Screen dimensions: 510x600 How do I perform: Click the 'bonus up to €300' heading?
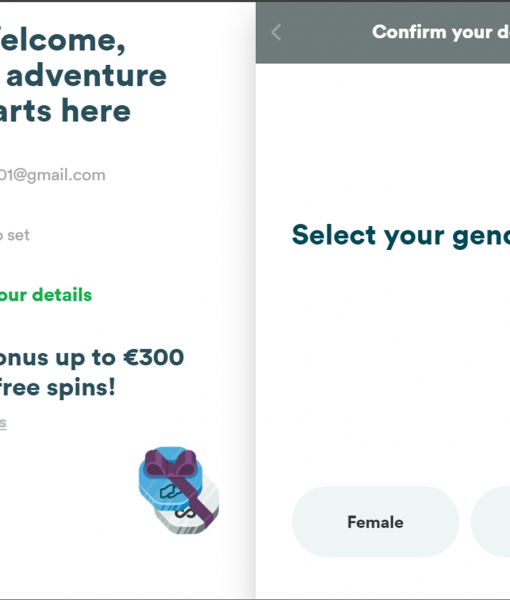pyautogui.click(x=92, y=358)
